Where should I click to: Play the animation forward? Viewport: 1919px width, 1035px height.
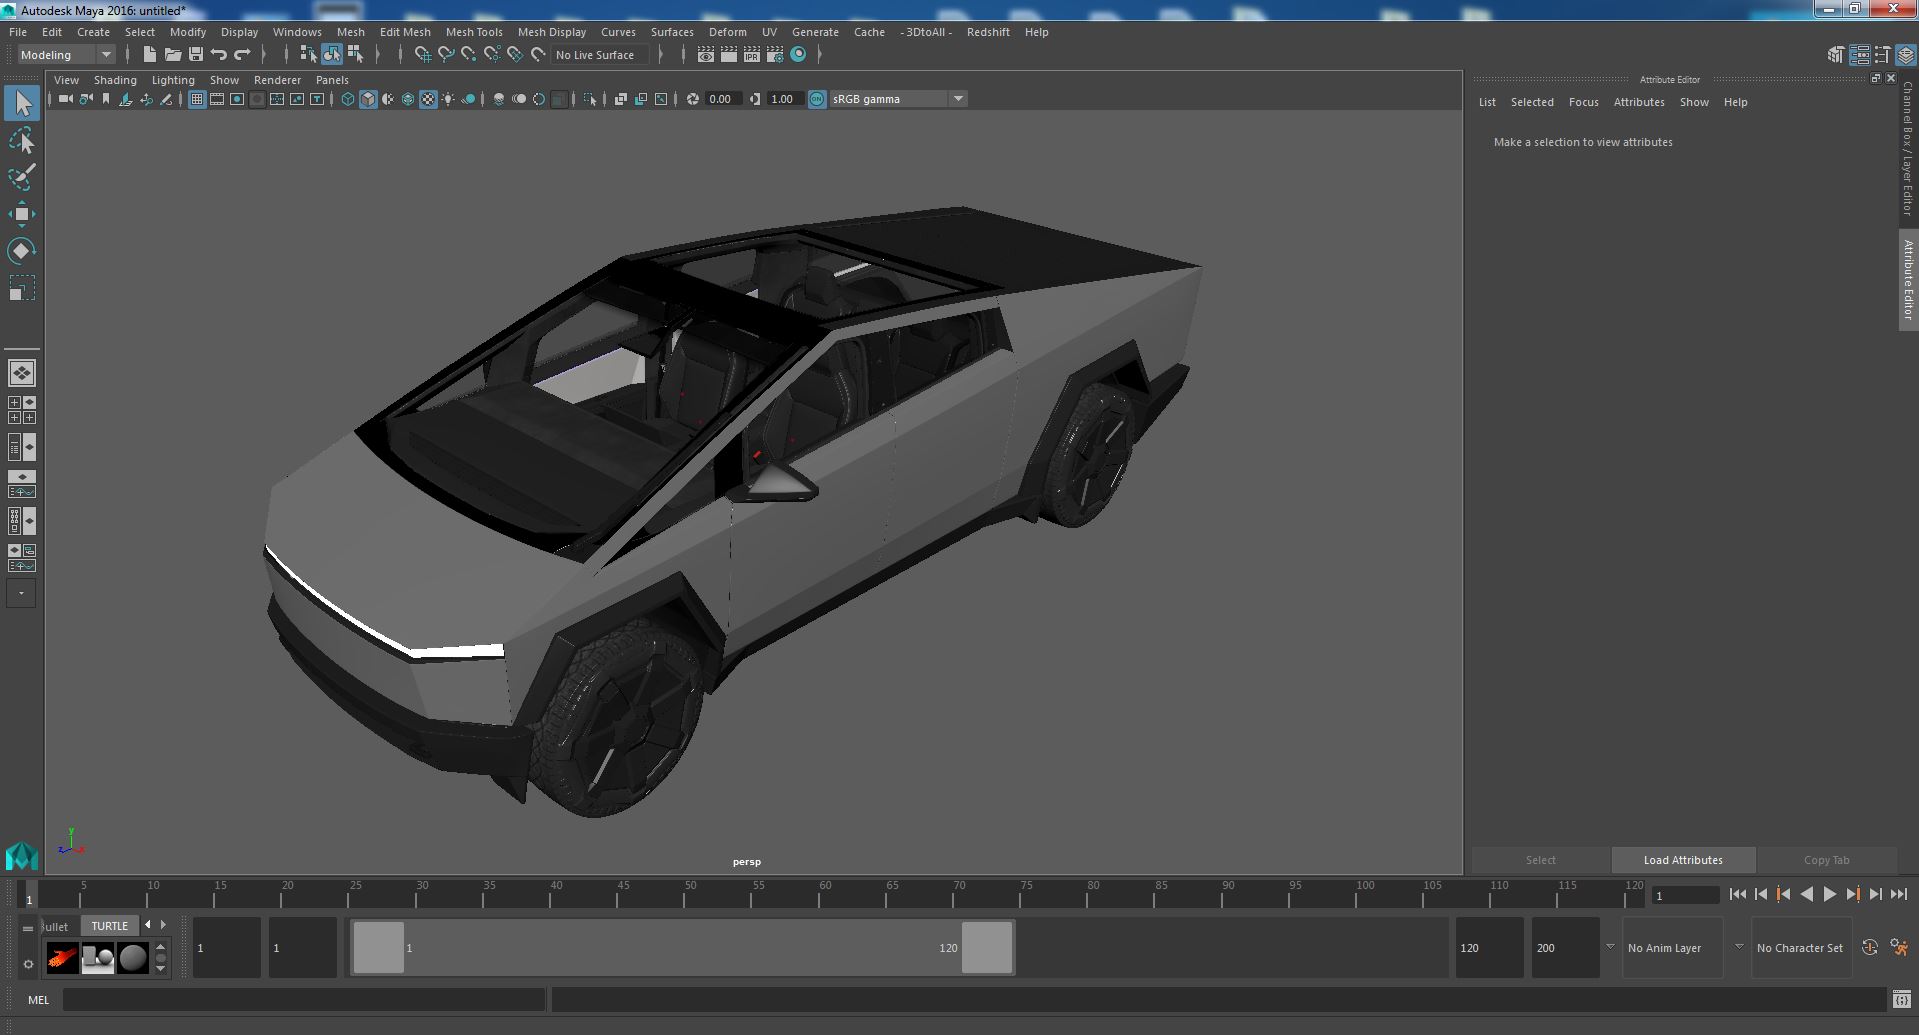tap(1829, 895)
